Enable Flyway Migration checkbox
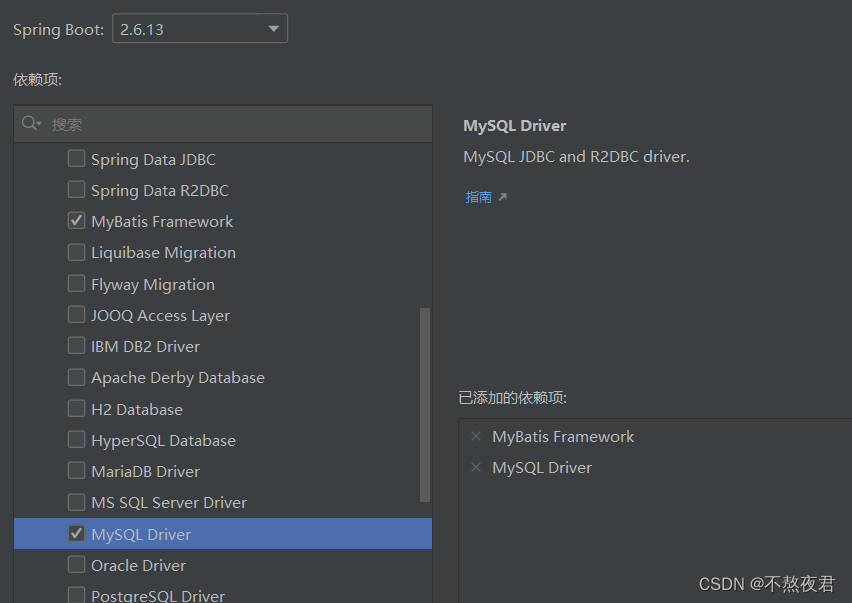This screenshot has width=852, height=603. point(77,283)
